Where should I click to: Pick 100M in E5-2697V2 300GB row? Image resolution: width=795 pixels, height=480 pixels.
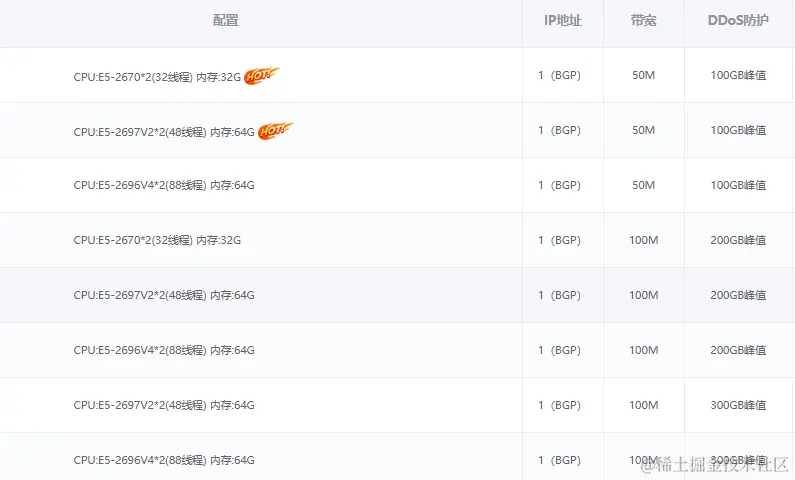click(x=643, y=405)
